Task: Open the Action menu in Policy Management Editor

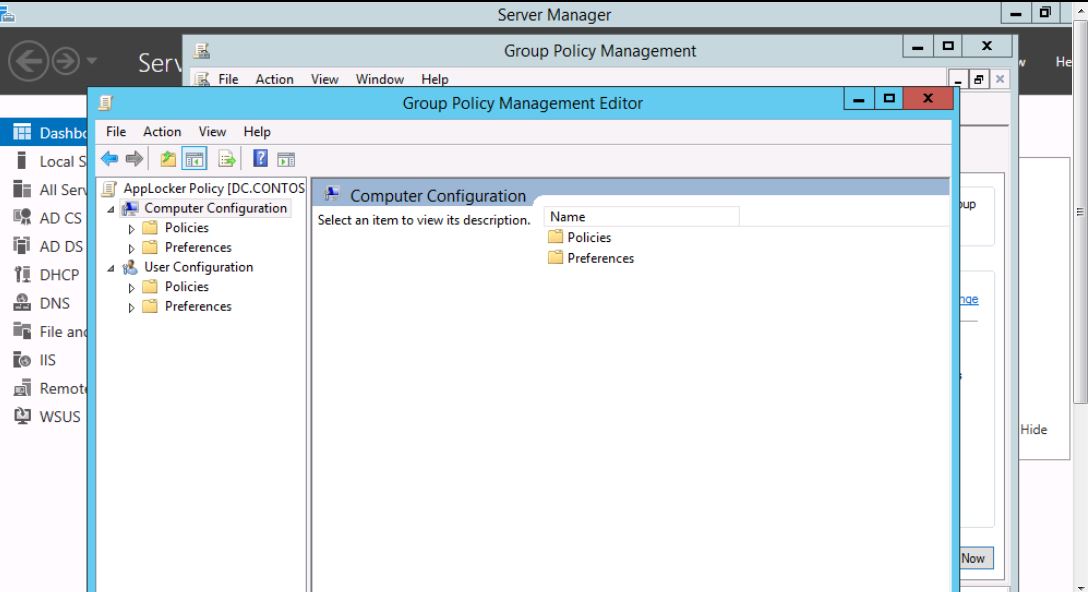Action: click(x=162, y=132)
